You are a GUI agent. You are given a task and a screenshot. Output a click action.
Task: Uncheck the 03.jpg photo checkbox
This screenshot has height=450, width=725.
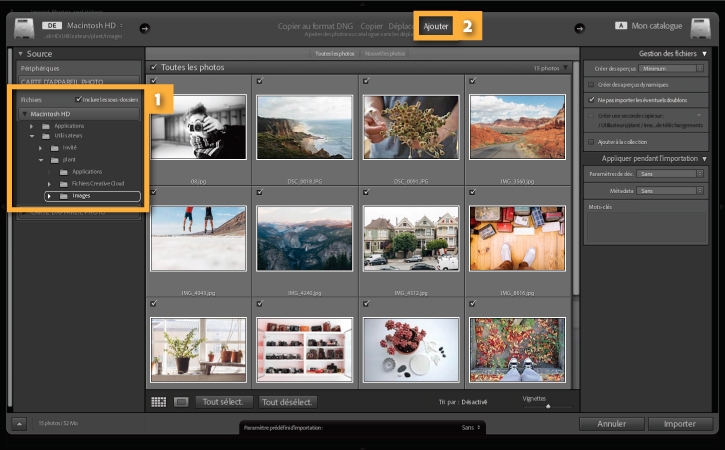(x=154, y=81)
